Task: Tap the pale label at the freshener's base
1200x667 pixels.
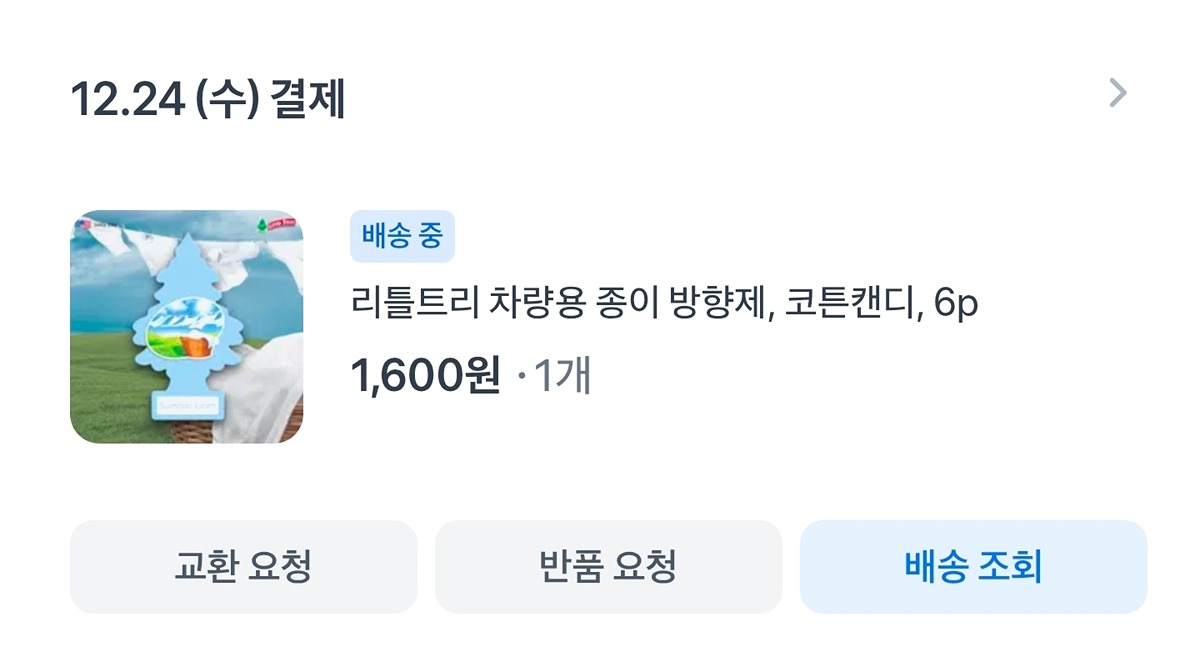Action: coord(188,405)
